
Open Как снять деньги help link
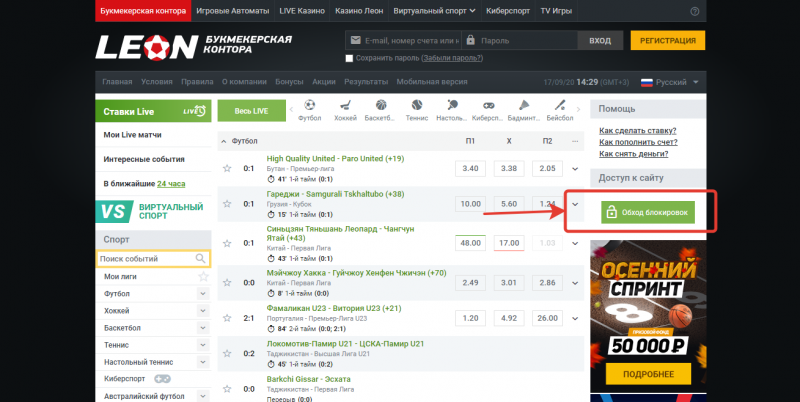[x=634, y=154]
